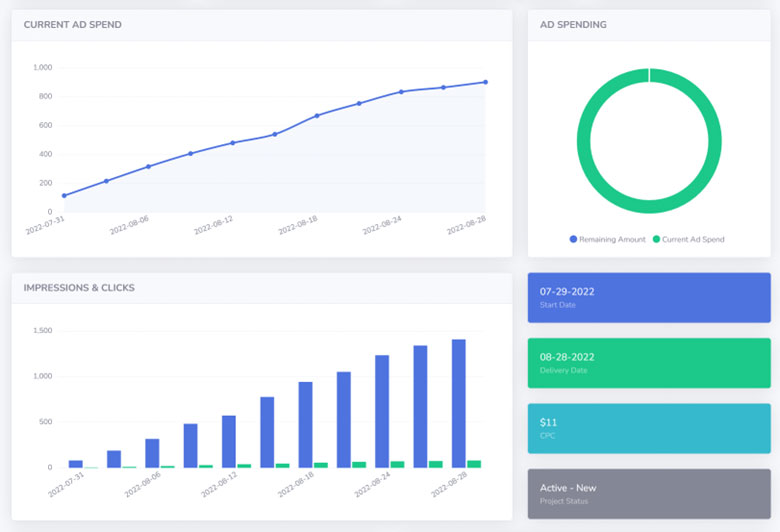Click the blue bar above the 2022-08-12 label
The height and width of the screenshot is (532, 780).
(229, 441)
